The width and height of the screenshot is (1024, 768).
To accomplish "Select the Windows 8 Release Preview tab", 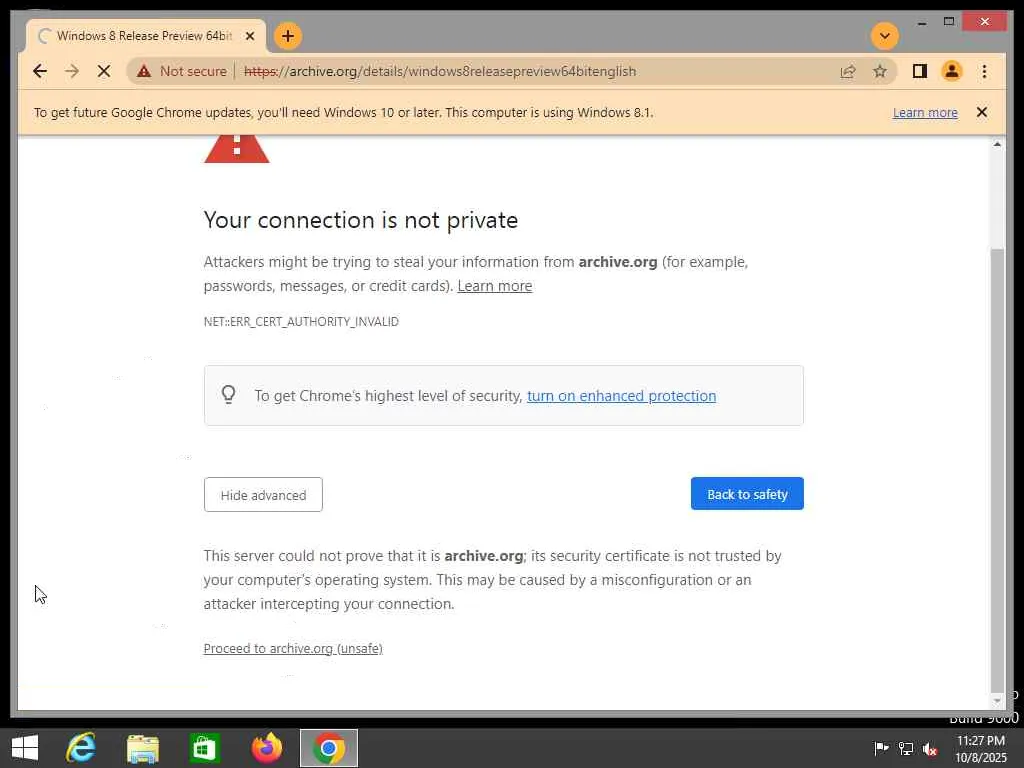I will [144, 36].
